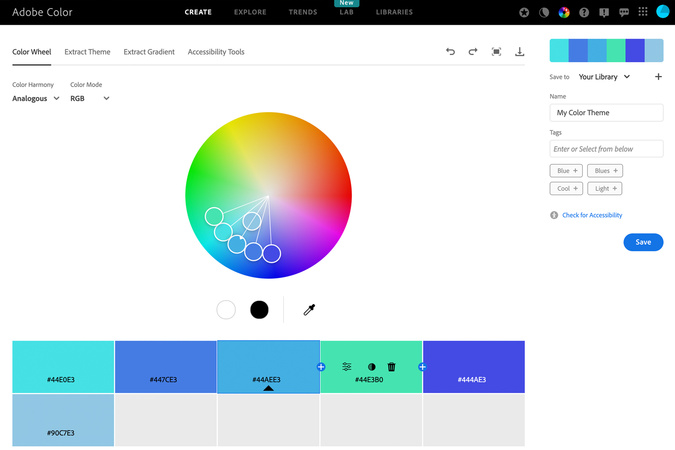Click the Name field My Color Theme
Viewport: 675px width, 450px height.
click(x=606, y=113)
